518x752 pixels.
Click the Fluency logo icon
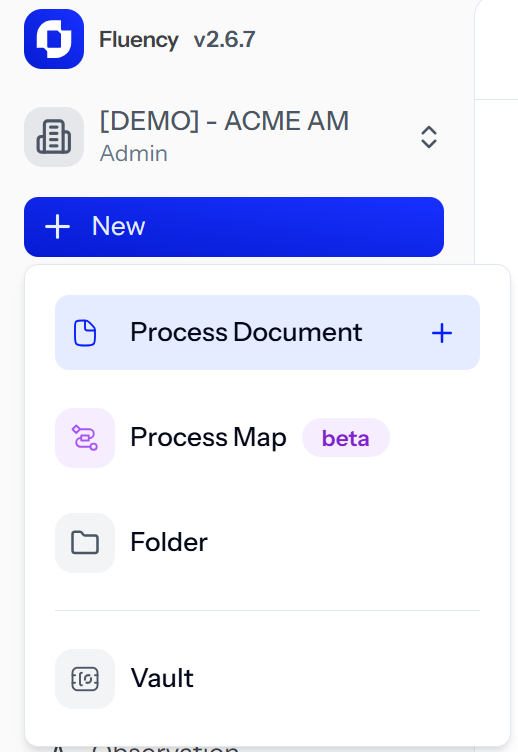pos(54,39)
